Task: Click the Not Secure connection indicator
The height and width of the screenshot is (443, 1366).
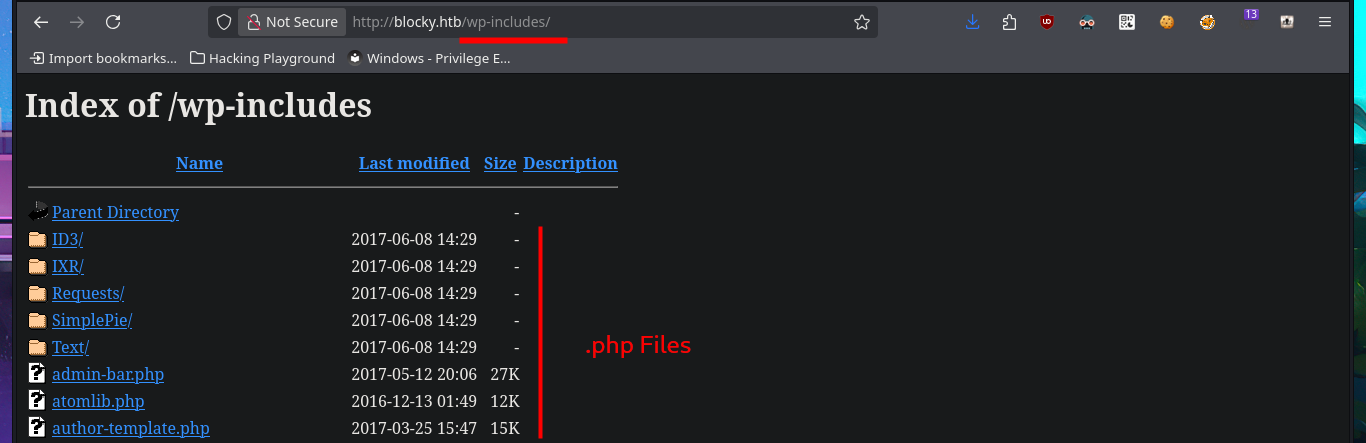Action: click(x=292, y=22)
